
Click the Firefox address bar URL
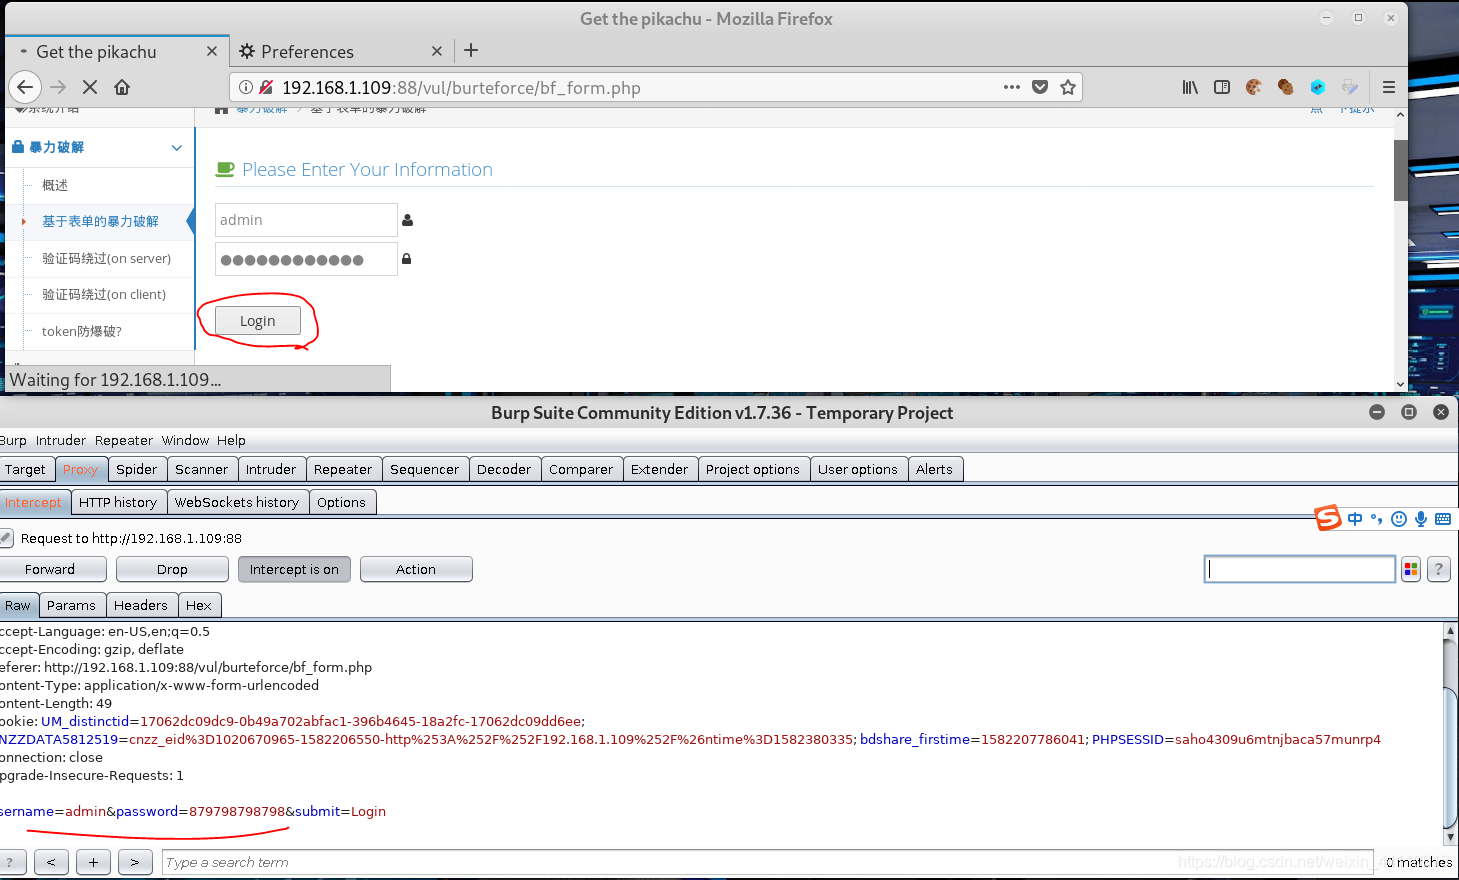pyautogui.click(x=461, y=87)
